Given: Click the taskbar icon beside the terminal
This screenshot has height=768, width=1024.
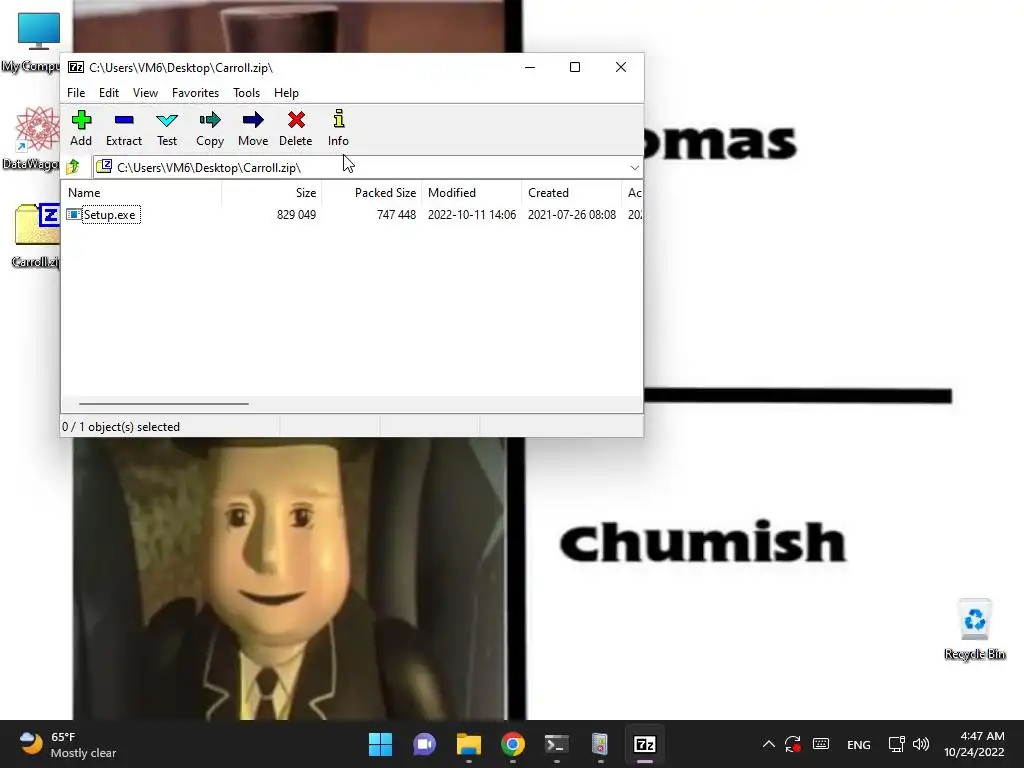Looking at the screenshot, I should tap(600, 744).
